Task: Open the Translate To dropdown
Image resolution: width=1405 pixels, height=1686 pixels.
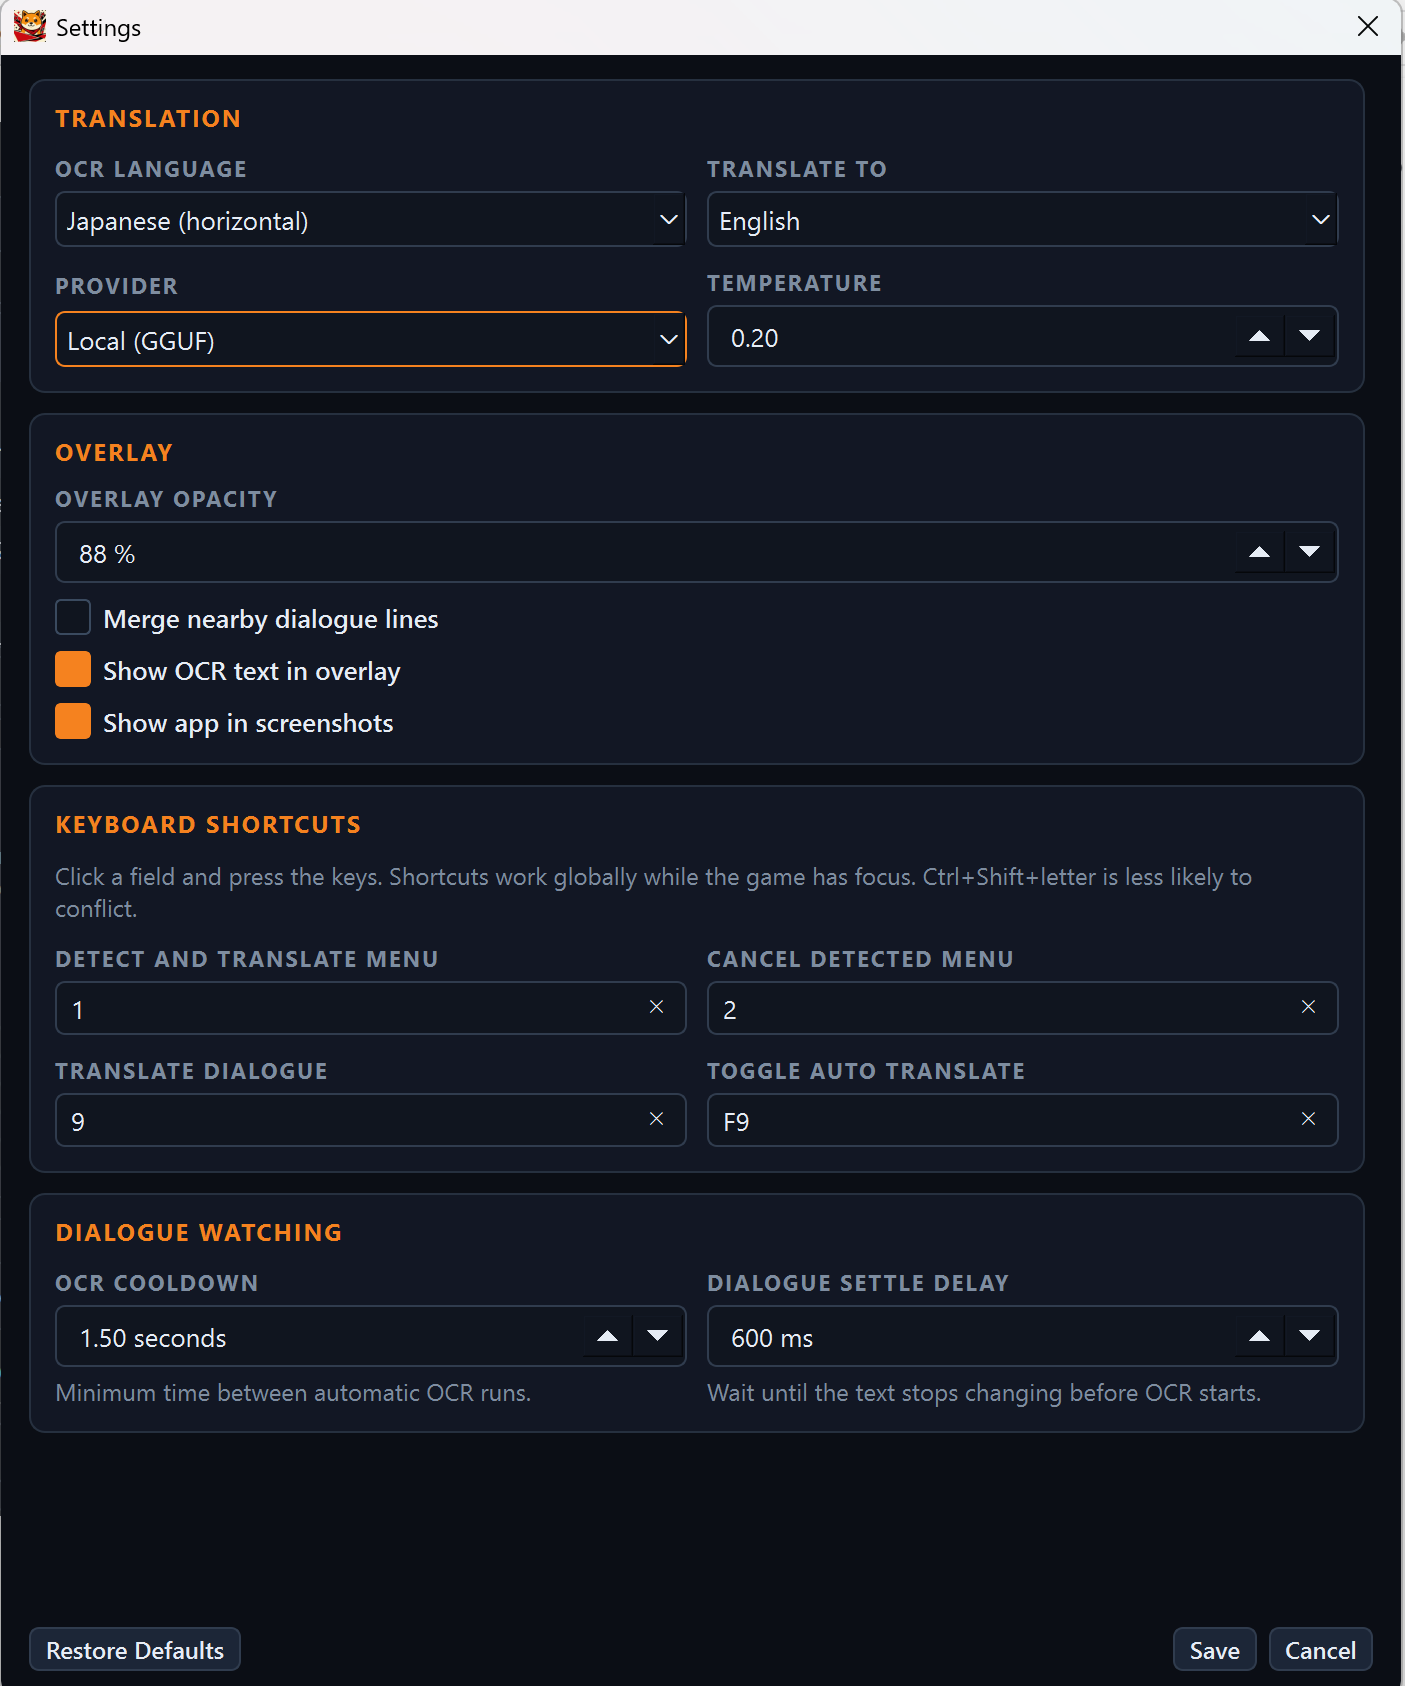Action: pyautogui.click(x=1022, y=220)
